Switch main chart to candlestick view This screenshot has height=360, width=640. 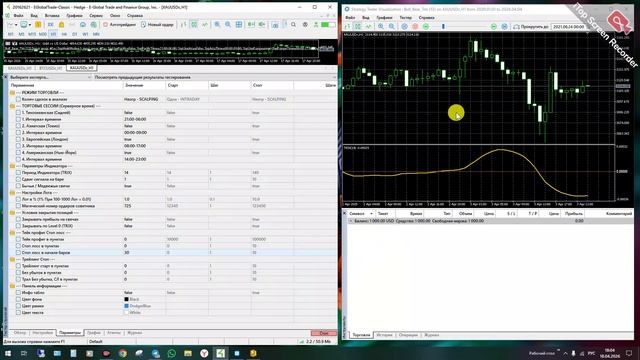[194, 24]
